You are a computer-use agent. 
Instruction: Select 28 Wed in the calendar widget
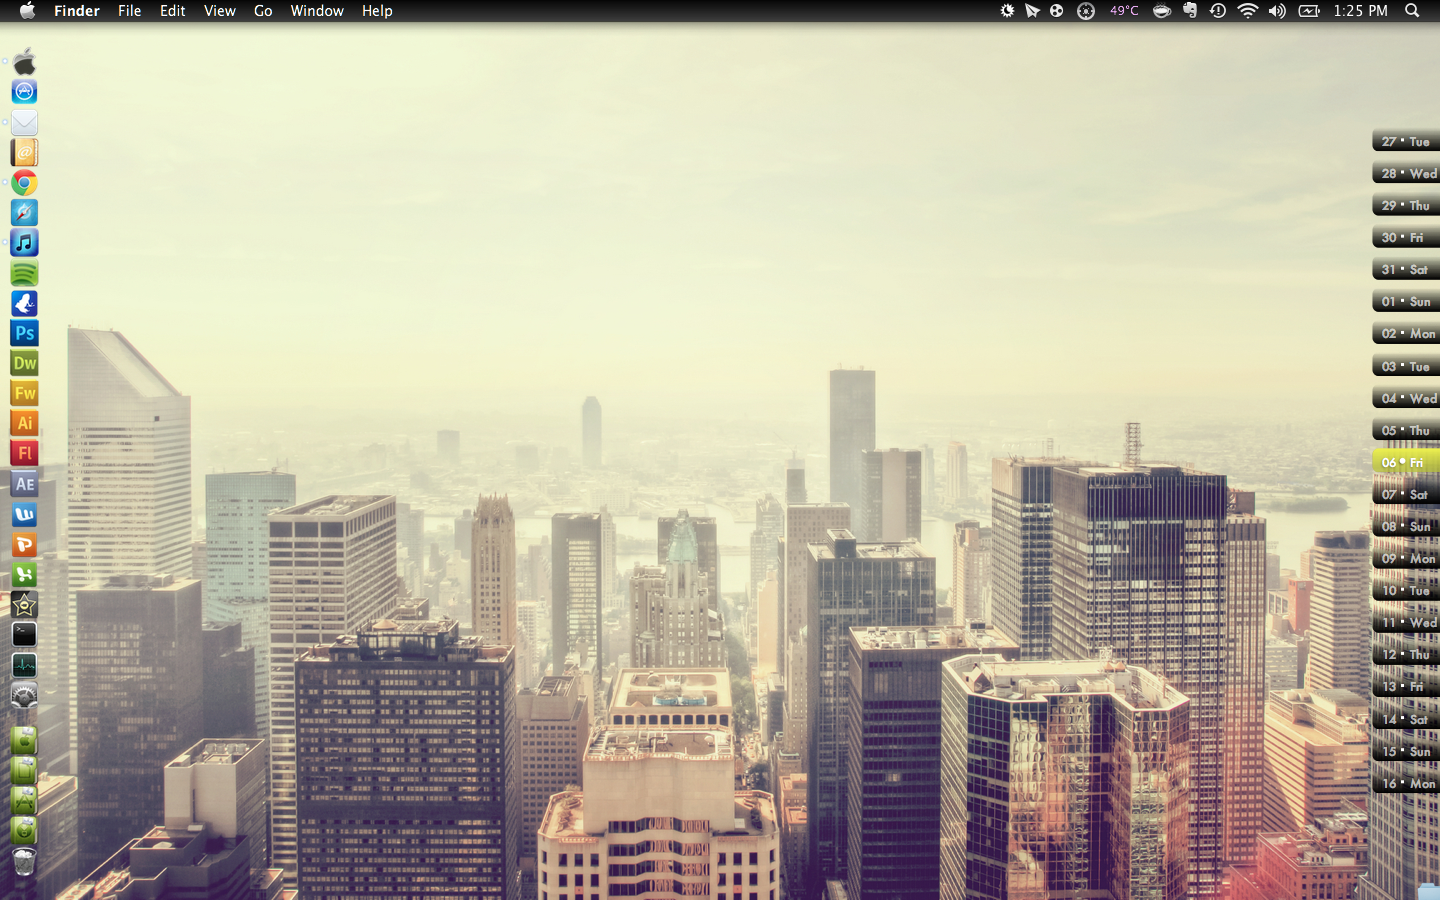pos(1406,173)
